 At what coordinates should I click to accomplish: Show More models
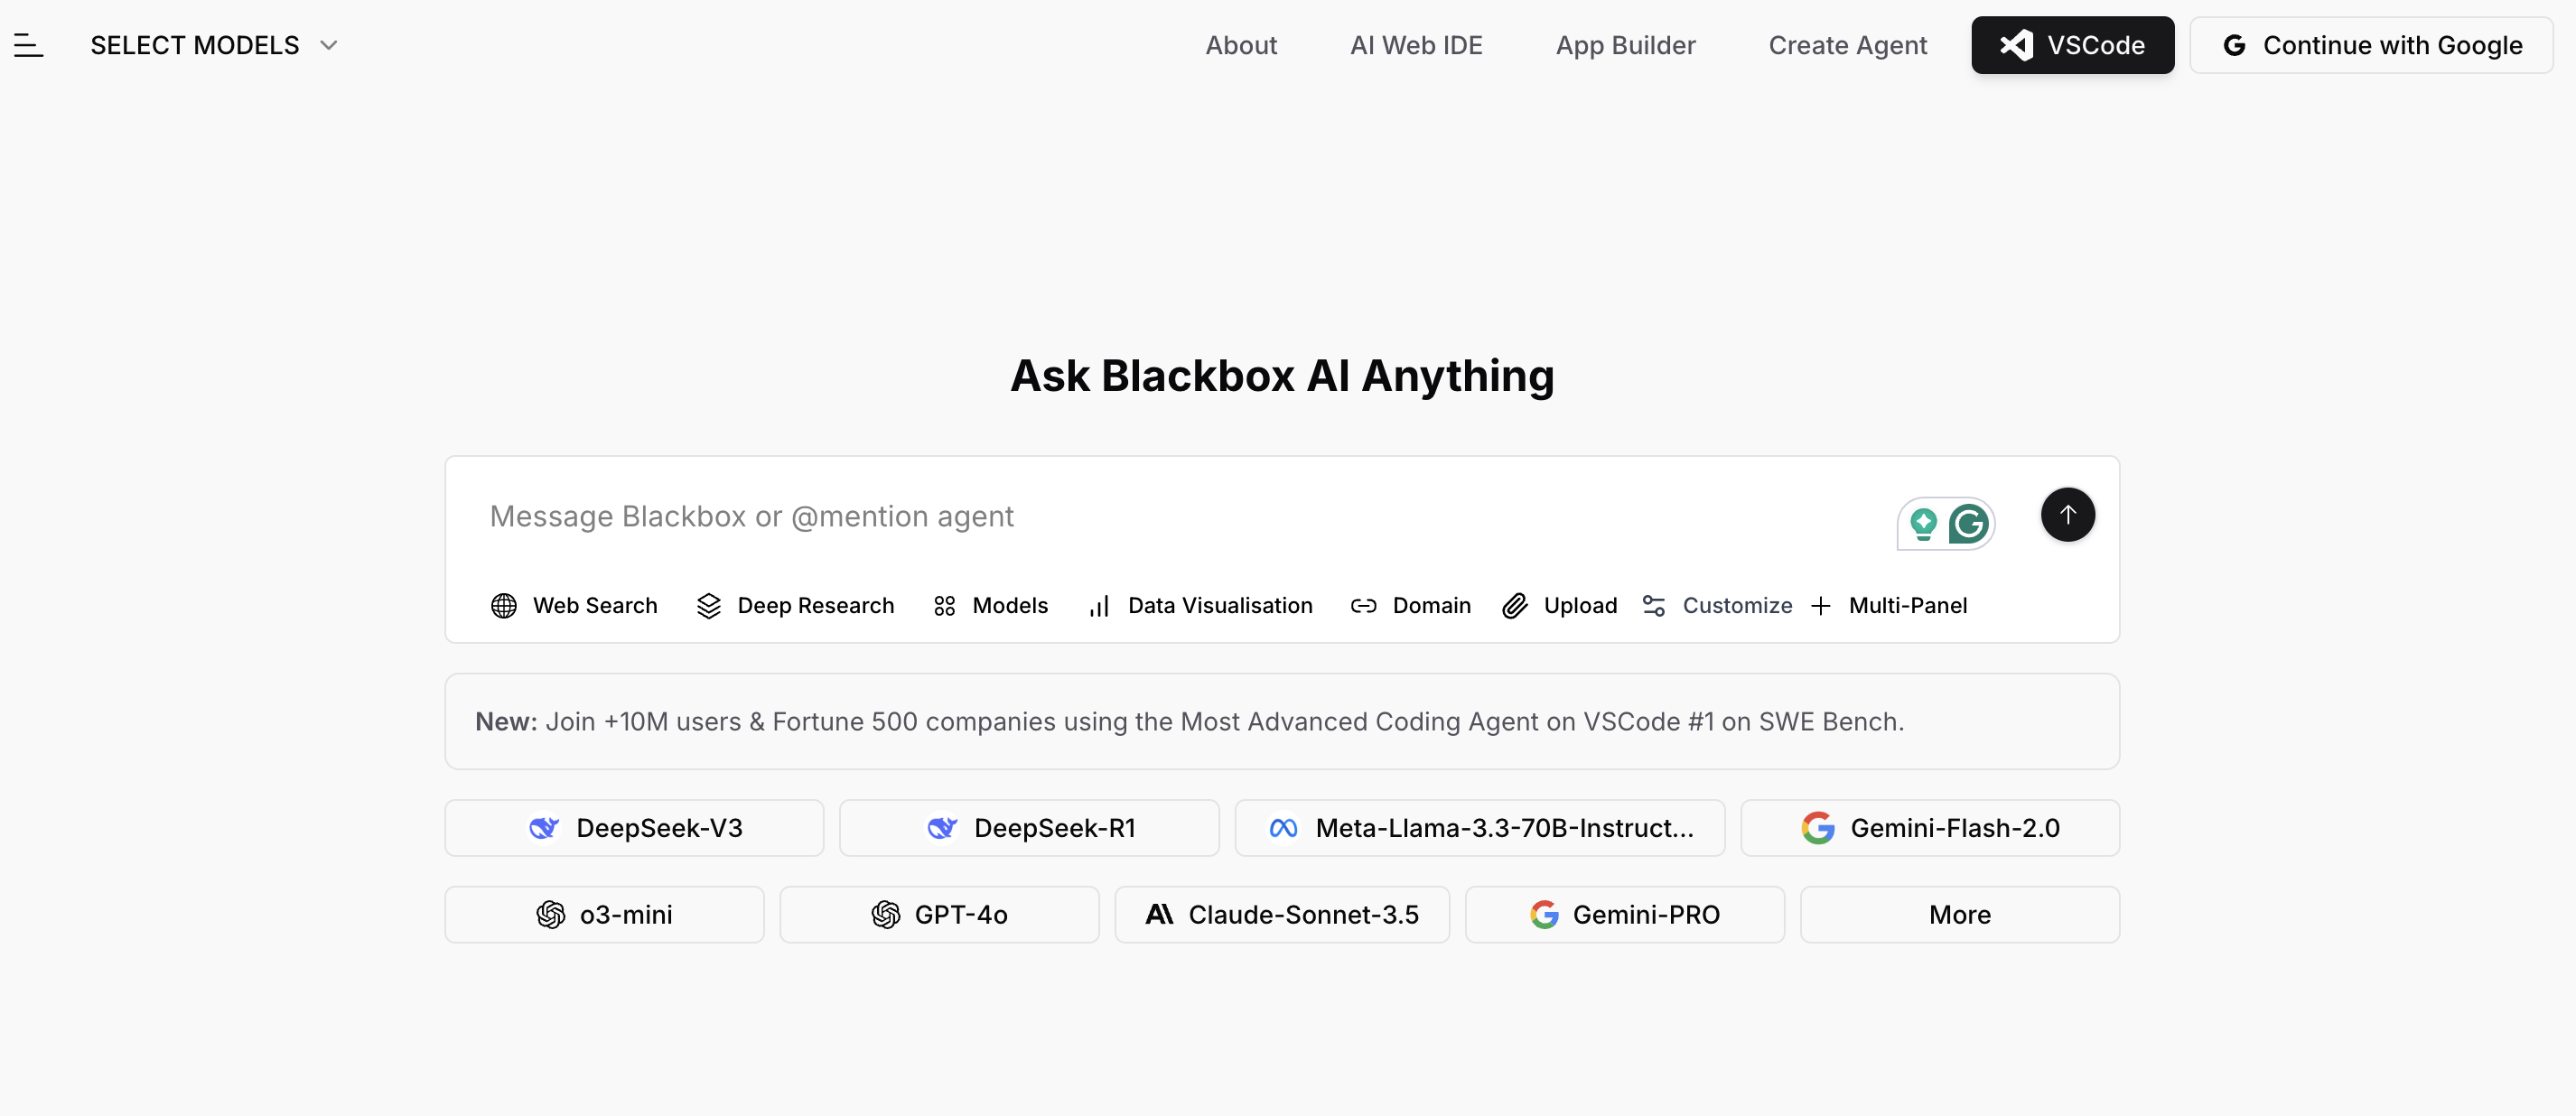pyautogui.click(x=1960, y=914)
